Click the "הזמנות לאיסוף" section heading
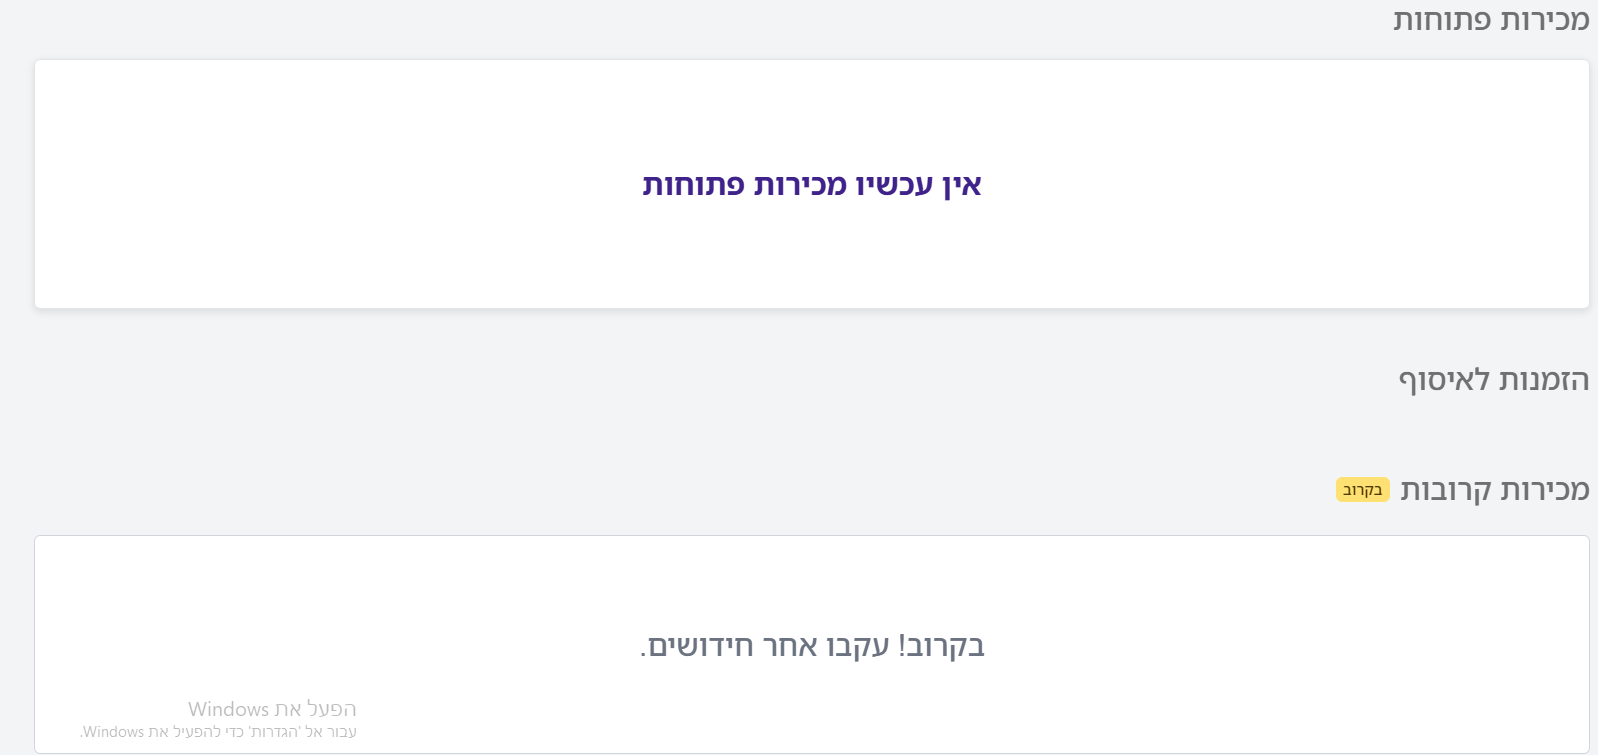Viewport: 1598px width, 755px height. point(1493,380)
